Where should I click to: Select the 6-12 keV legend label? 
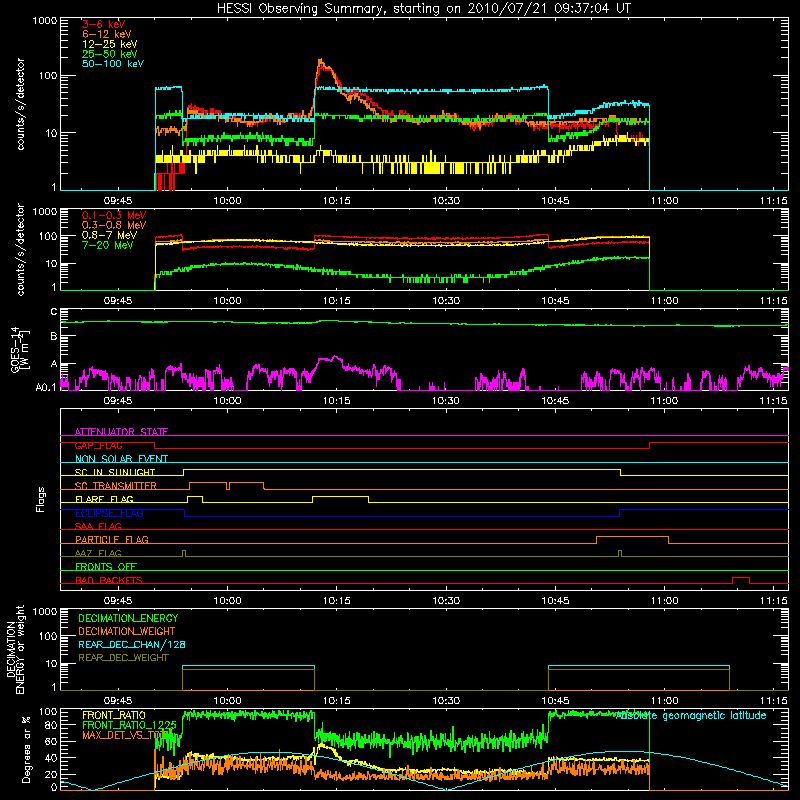[107, 34]
